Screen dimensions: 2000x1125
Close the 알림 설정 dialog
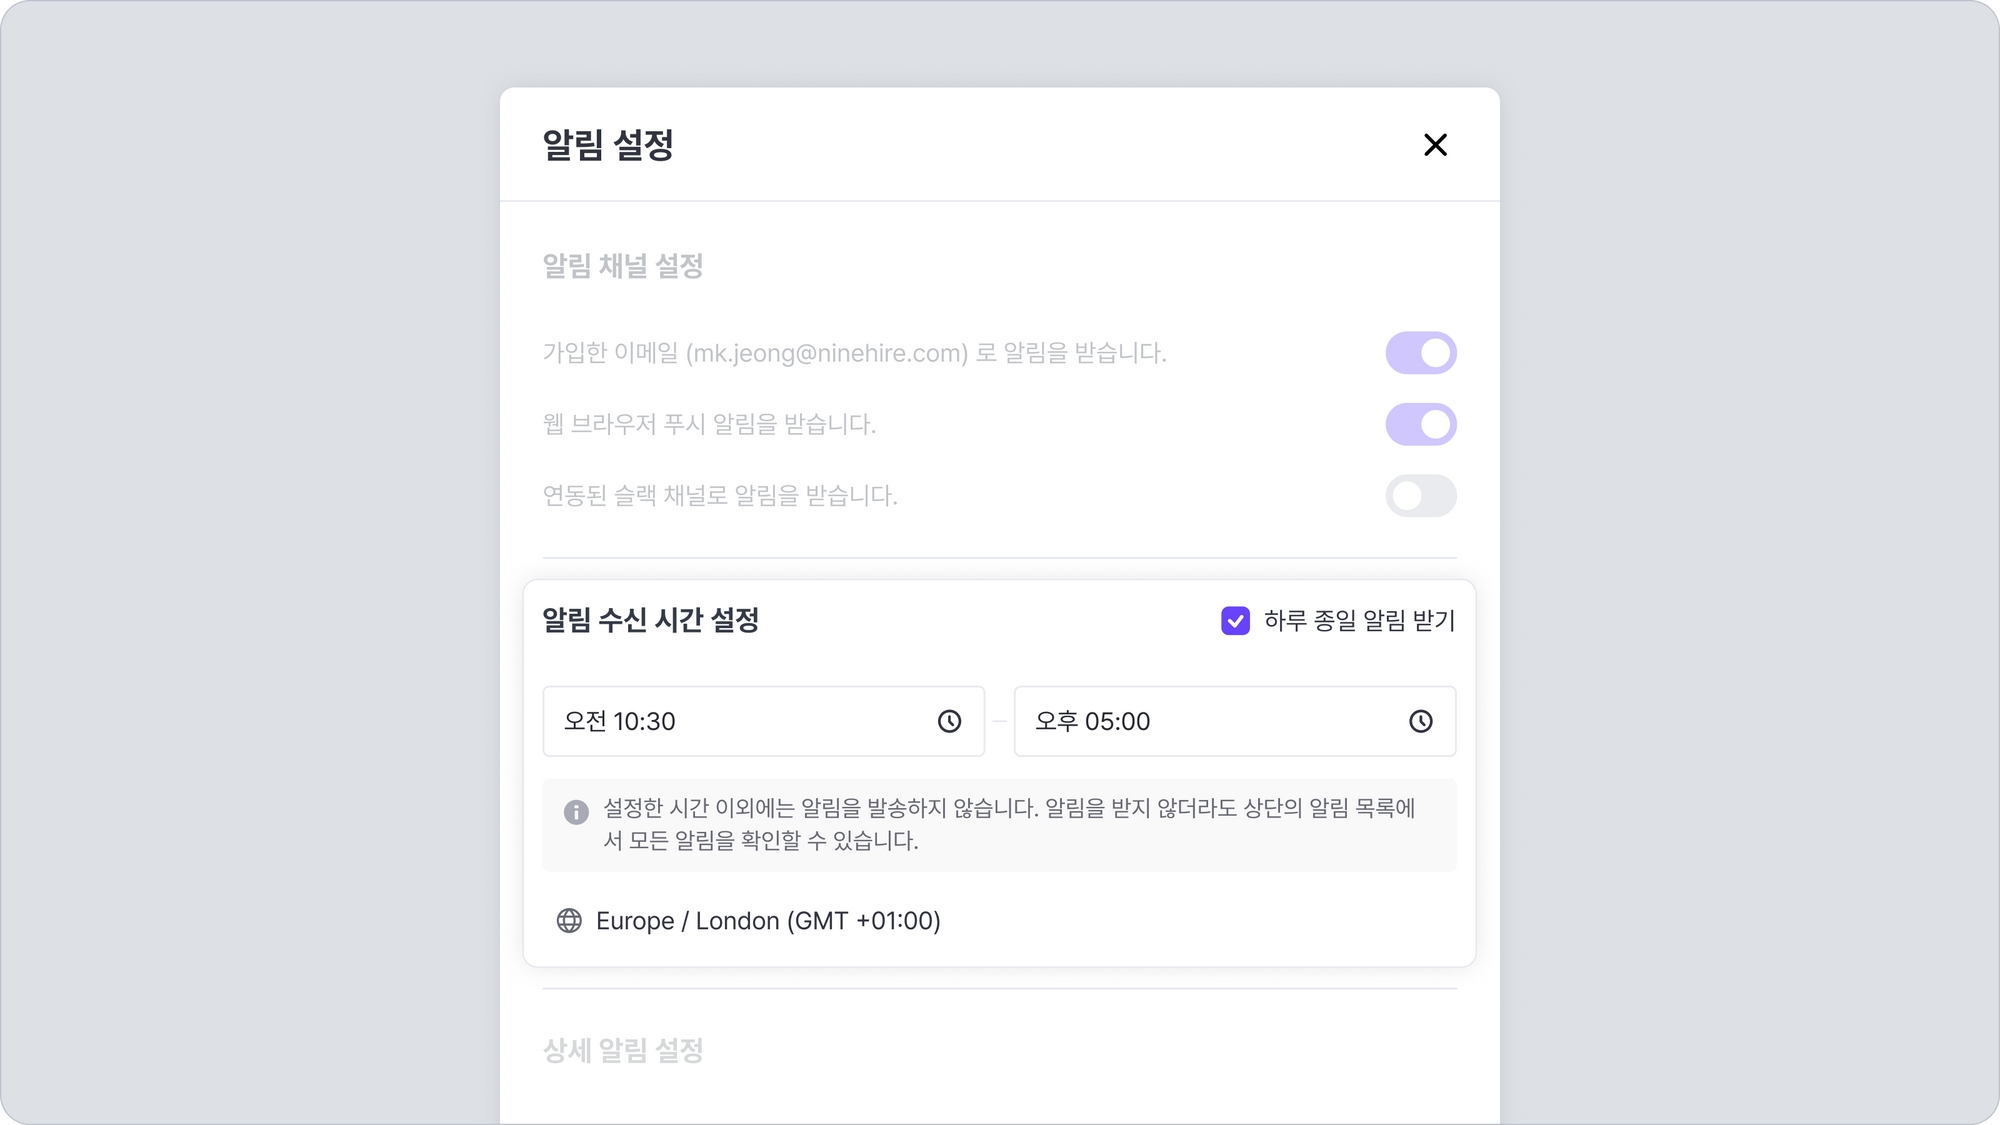(x=1435, y=145)
